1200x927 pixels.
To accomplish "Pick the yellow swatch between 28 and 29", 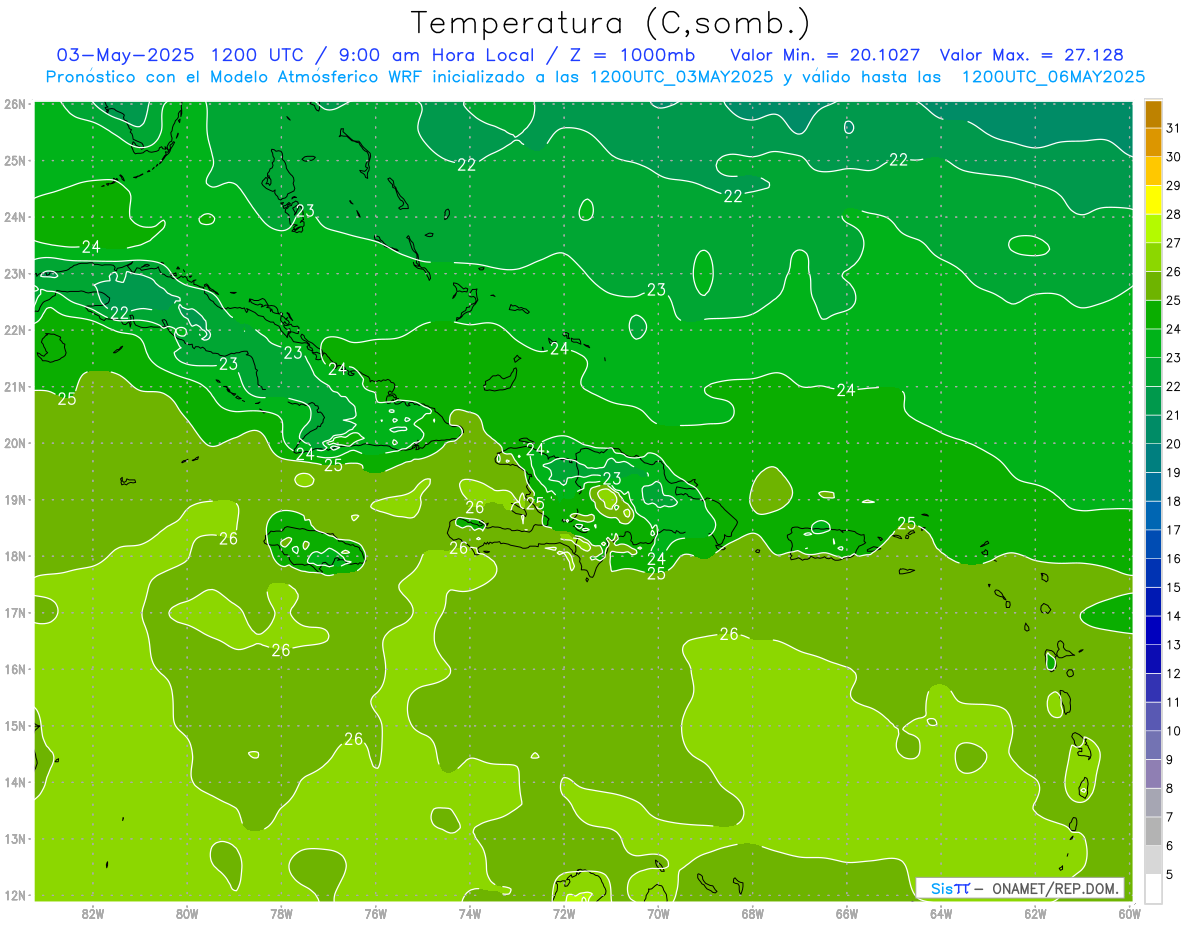I will 1154,202.
